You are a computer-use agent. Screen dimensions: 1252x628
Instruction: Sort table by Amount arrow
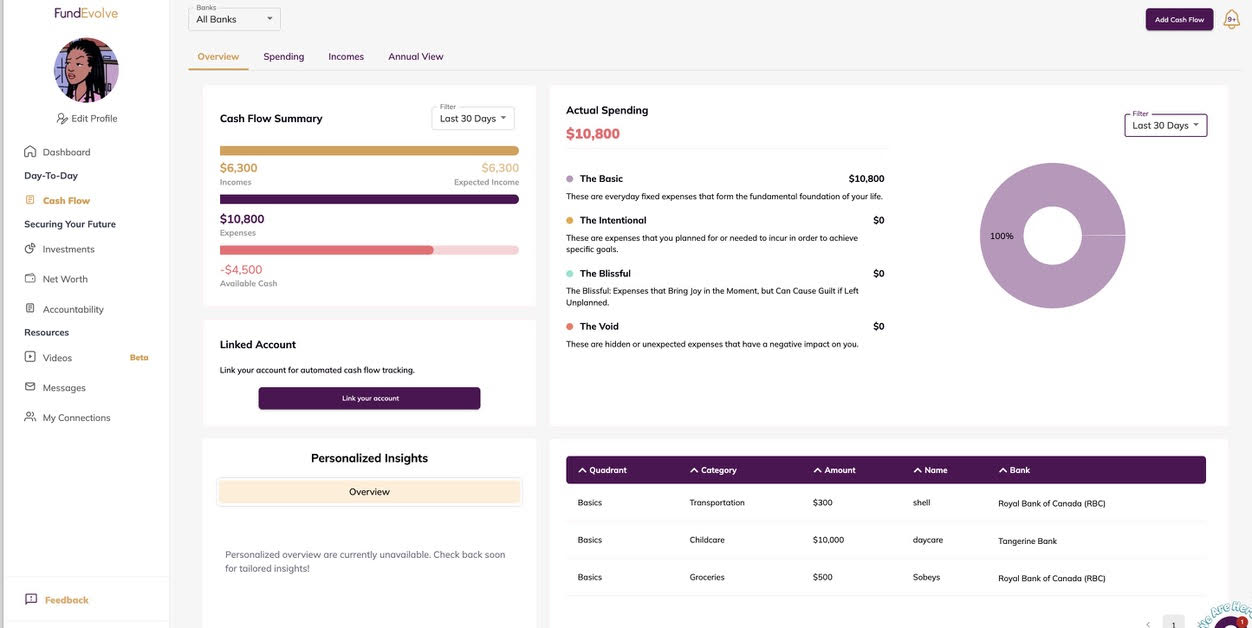tap(817, 470)
